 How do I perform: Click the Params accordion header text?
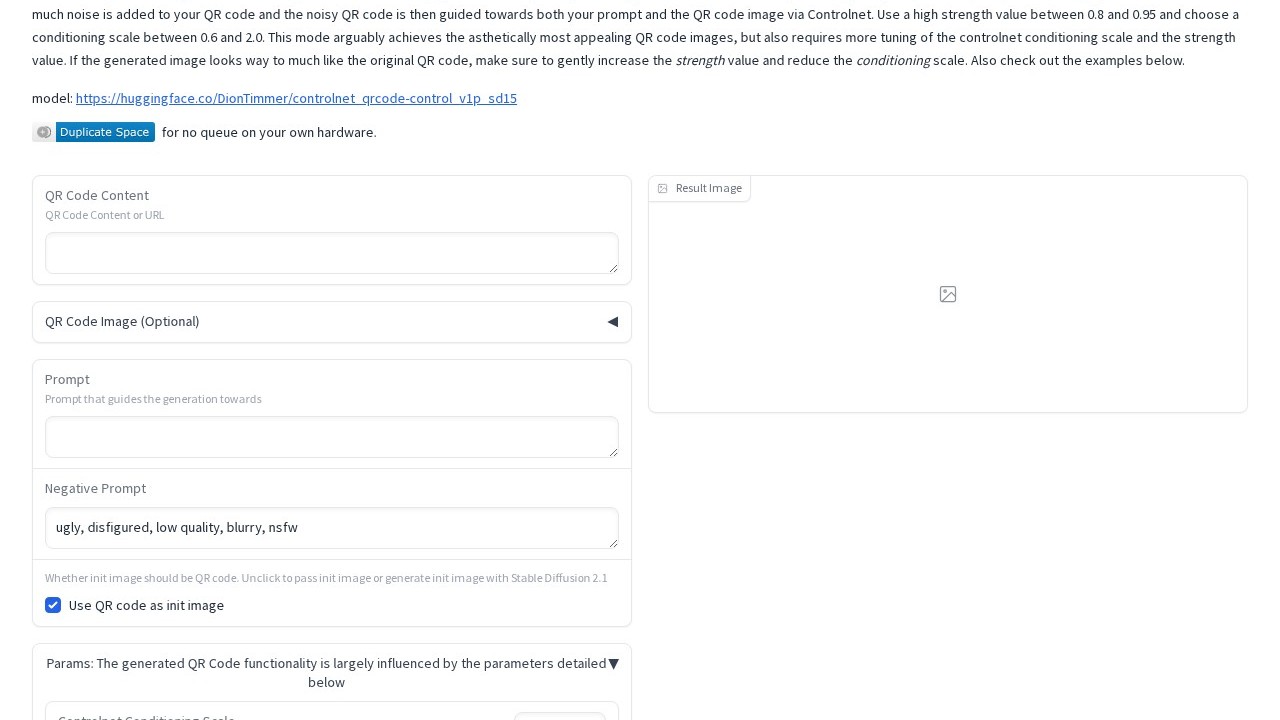[x=326, y=672]
